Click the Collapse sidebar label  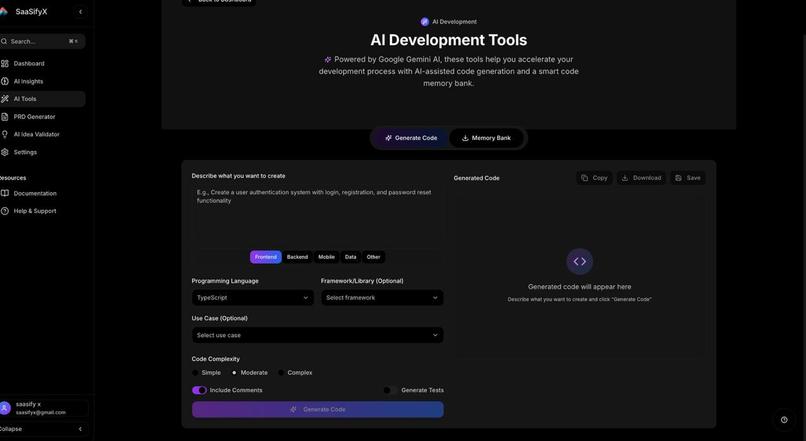pos(11,429)
